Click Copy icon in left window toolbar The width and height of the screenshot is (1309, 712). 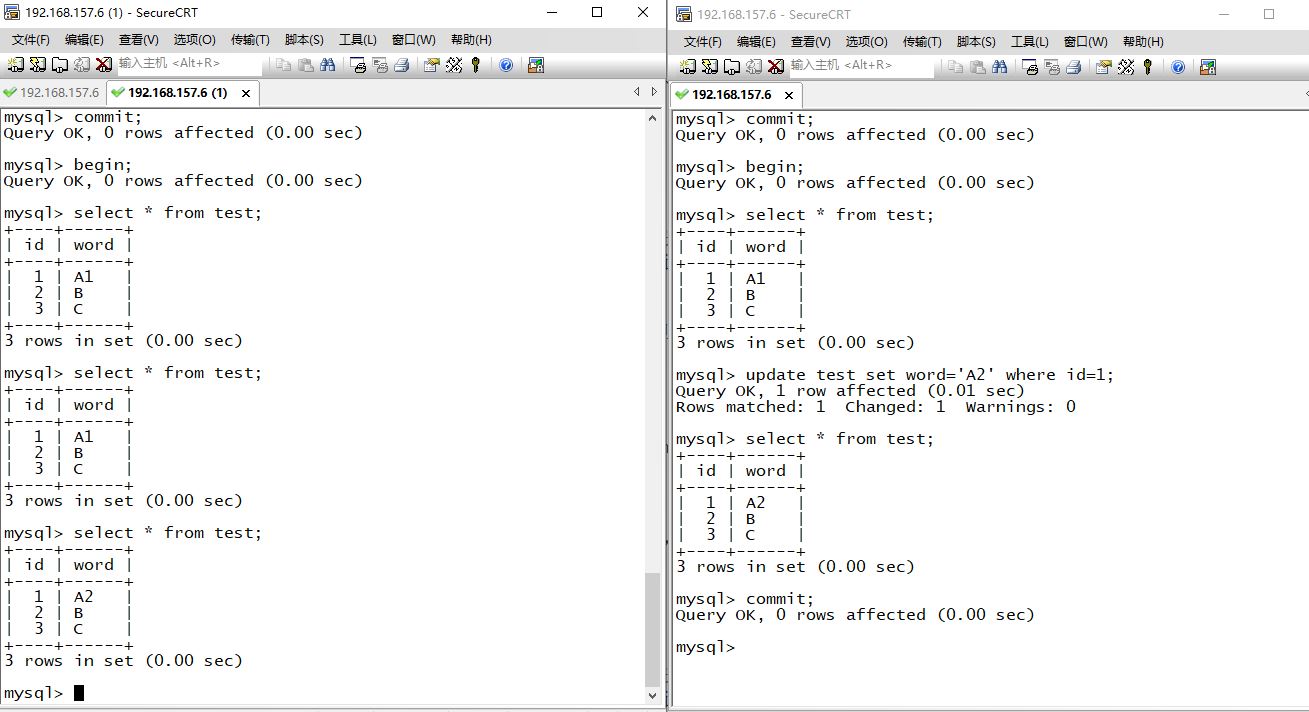click(283, 64)
